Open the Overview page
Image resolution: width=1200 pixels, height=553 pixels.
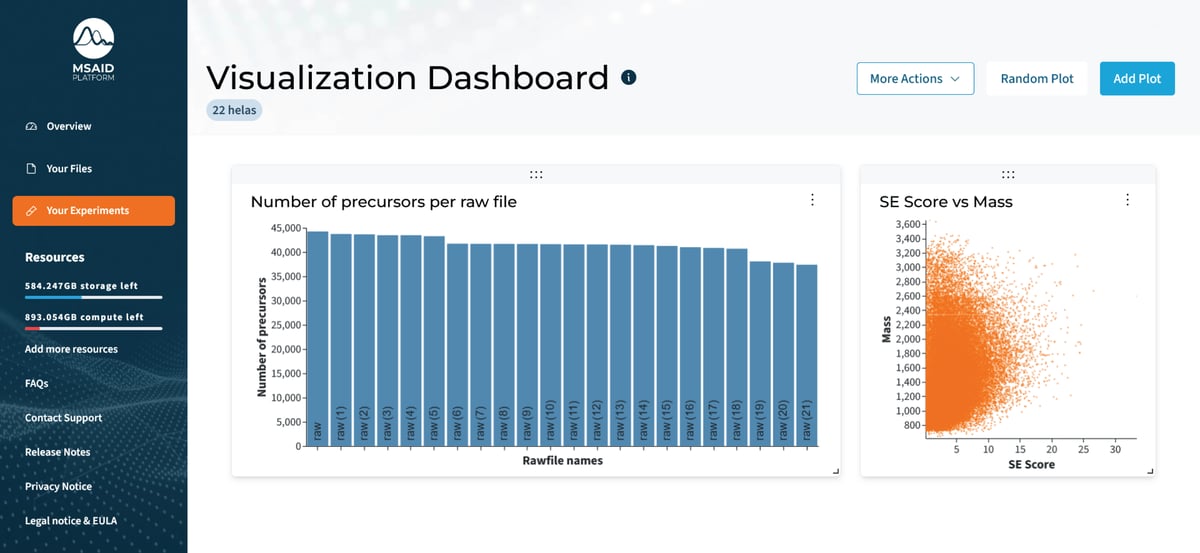click(x=68, y=126)
